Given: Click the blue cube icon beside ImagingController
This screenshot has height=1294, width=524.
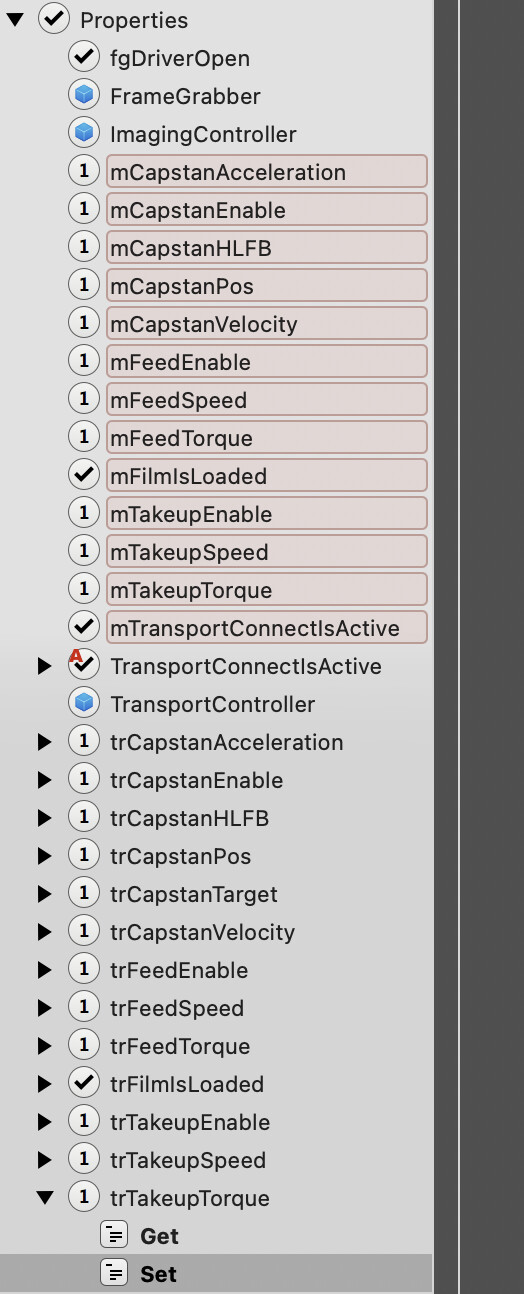Looking at the screenshot, I should point(84,134).
